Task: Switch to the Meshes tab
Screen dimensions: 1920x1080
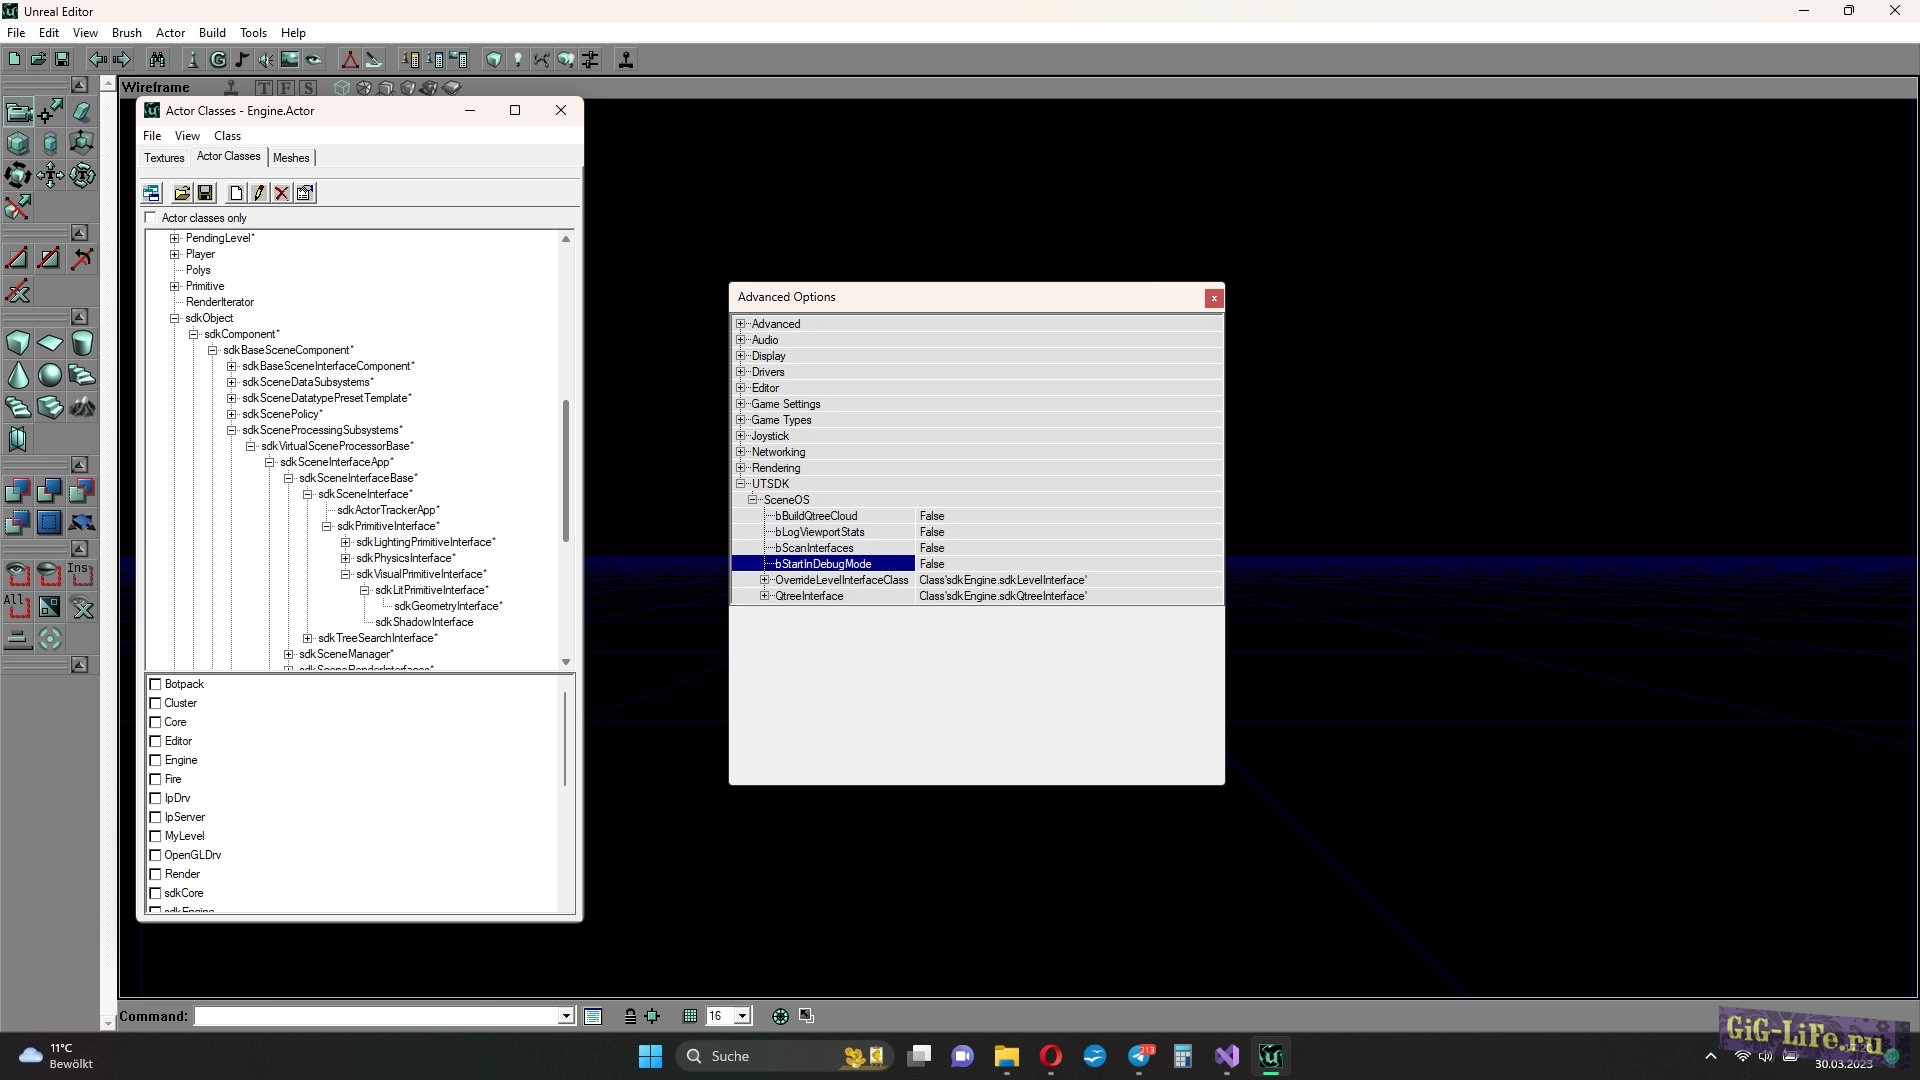Action: (291, 157)
